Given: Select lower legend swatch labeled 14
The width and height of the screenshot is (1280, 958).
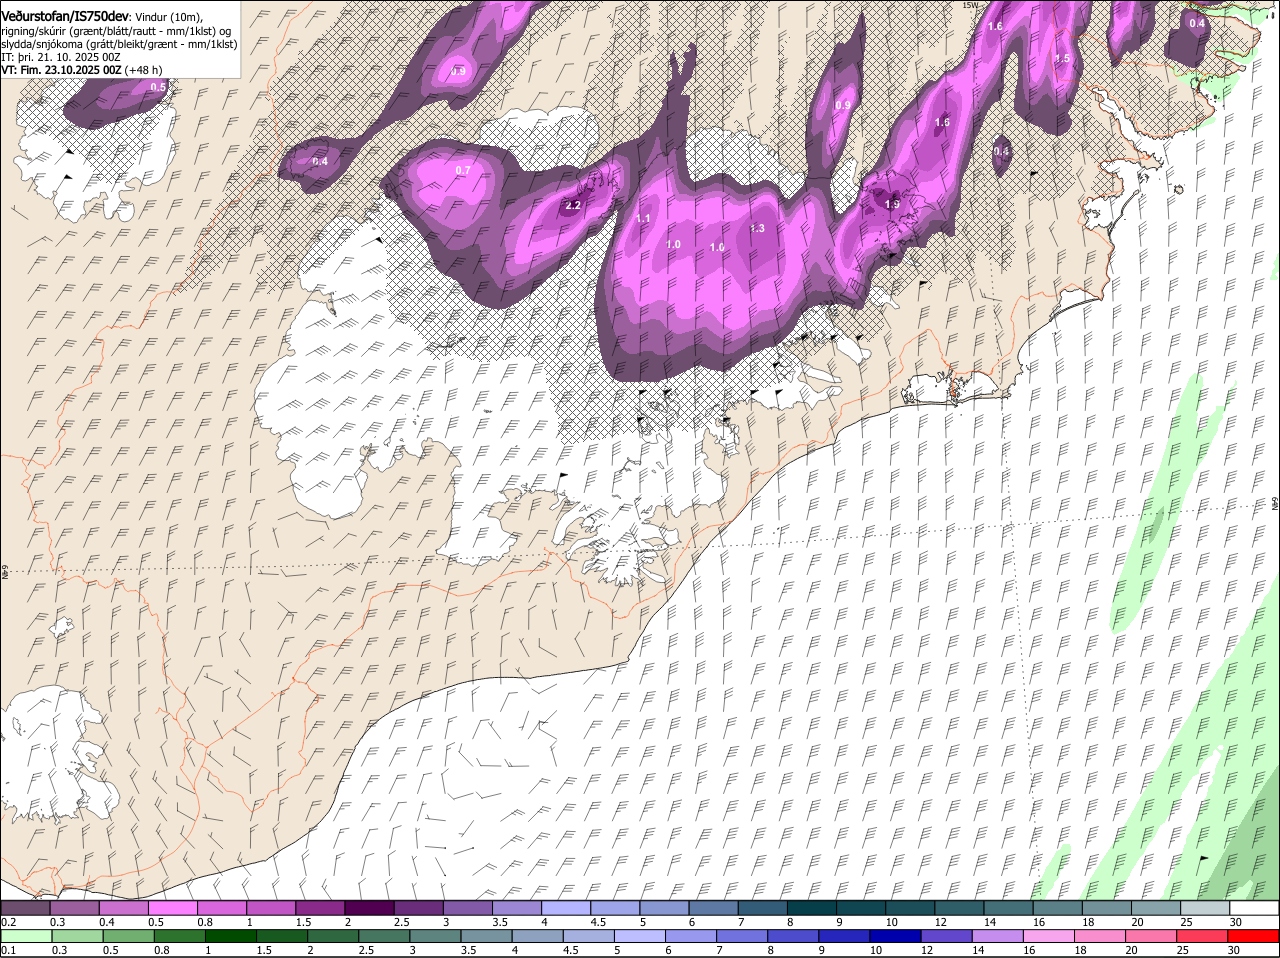Looking at the screenshot, I should click(999, 936).
